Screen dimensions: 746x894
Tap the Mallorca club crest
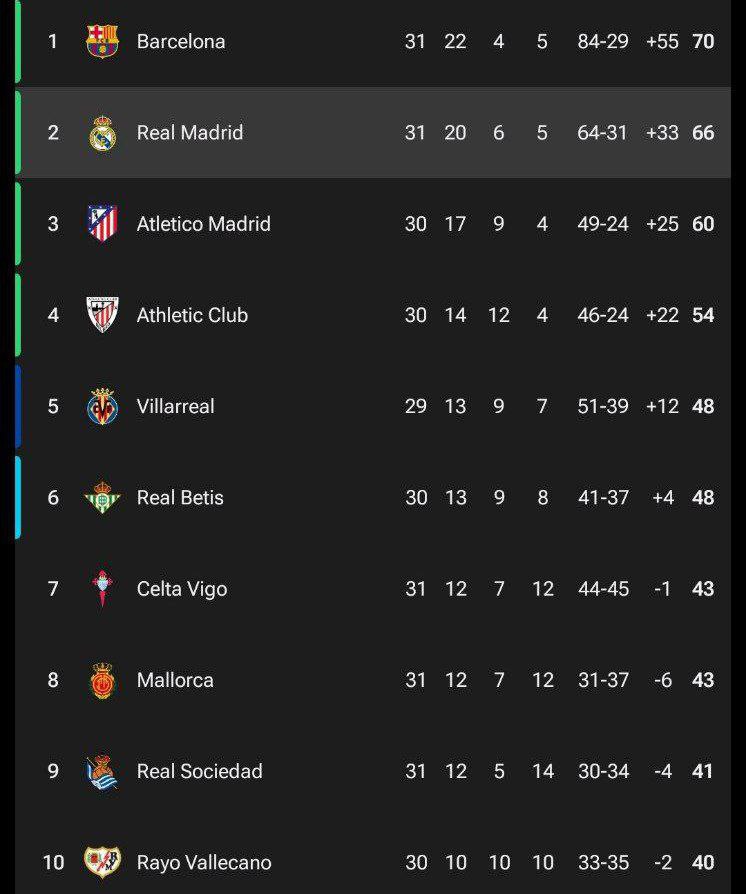(103, 680)
